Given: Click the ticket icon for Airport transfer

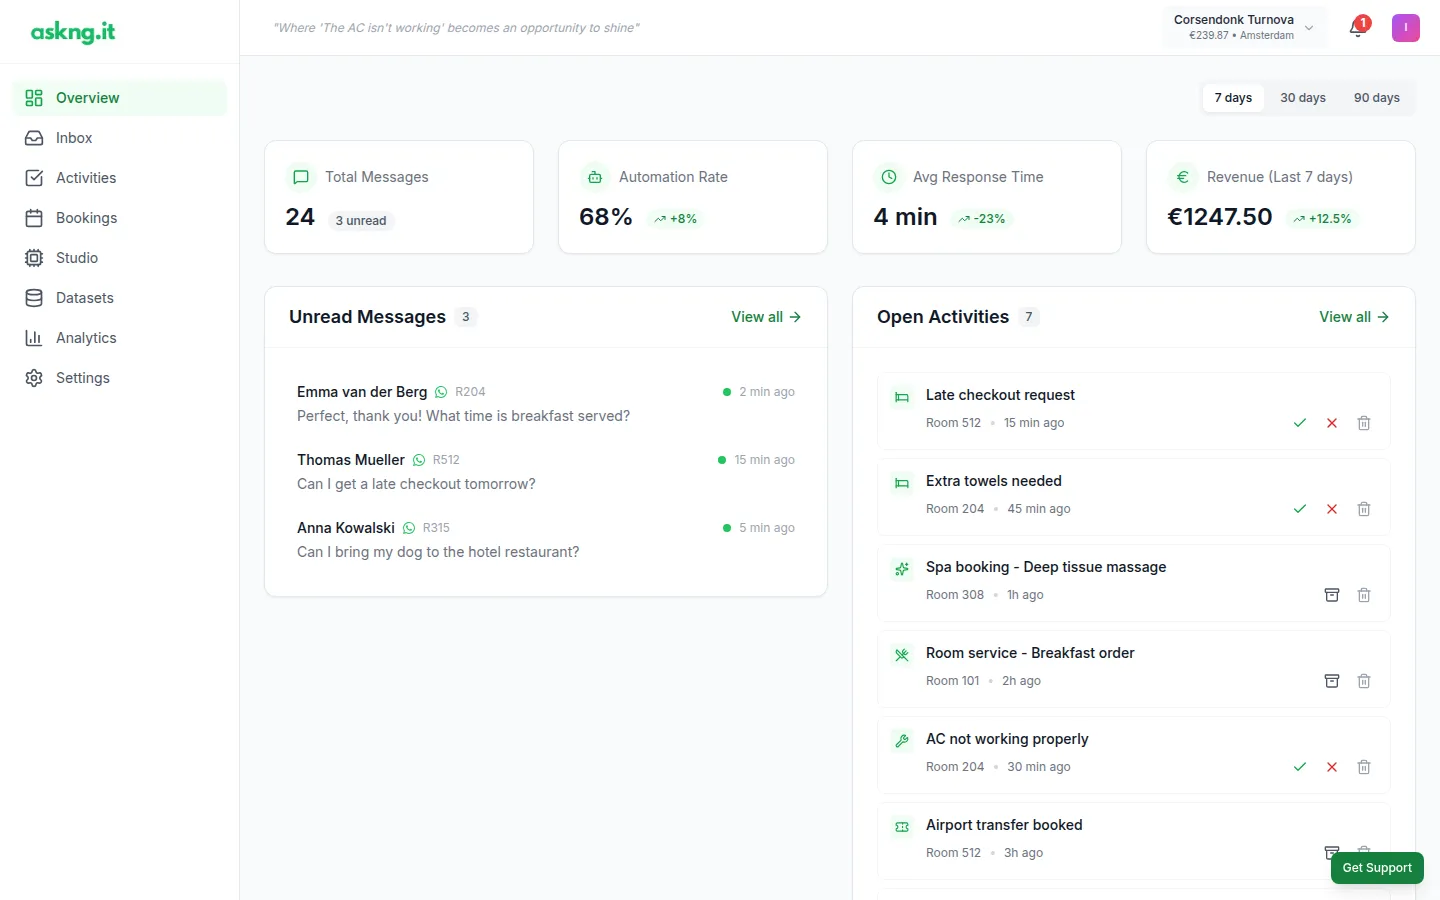Looking at the screenshot, I should pyautogui.click(x=902, y=827).
